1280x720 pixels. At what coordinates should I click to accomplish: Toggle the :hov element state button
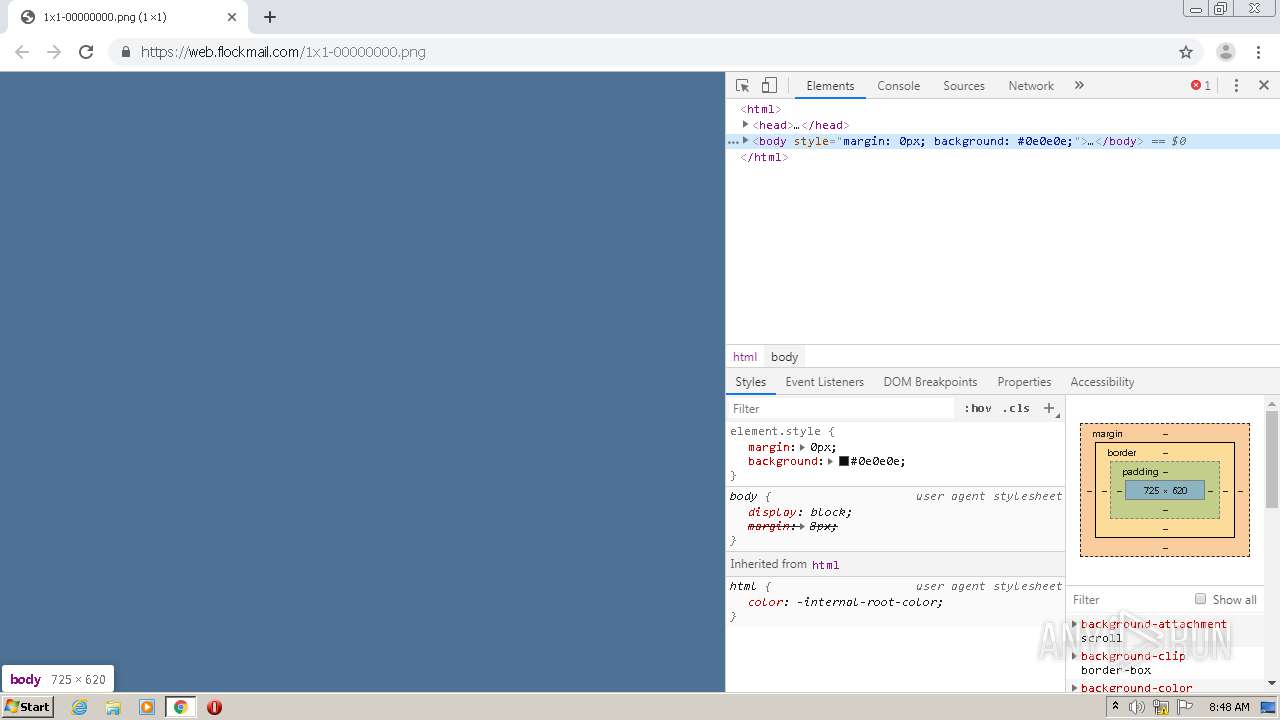pos(978,408)
